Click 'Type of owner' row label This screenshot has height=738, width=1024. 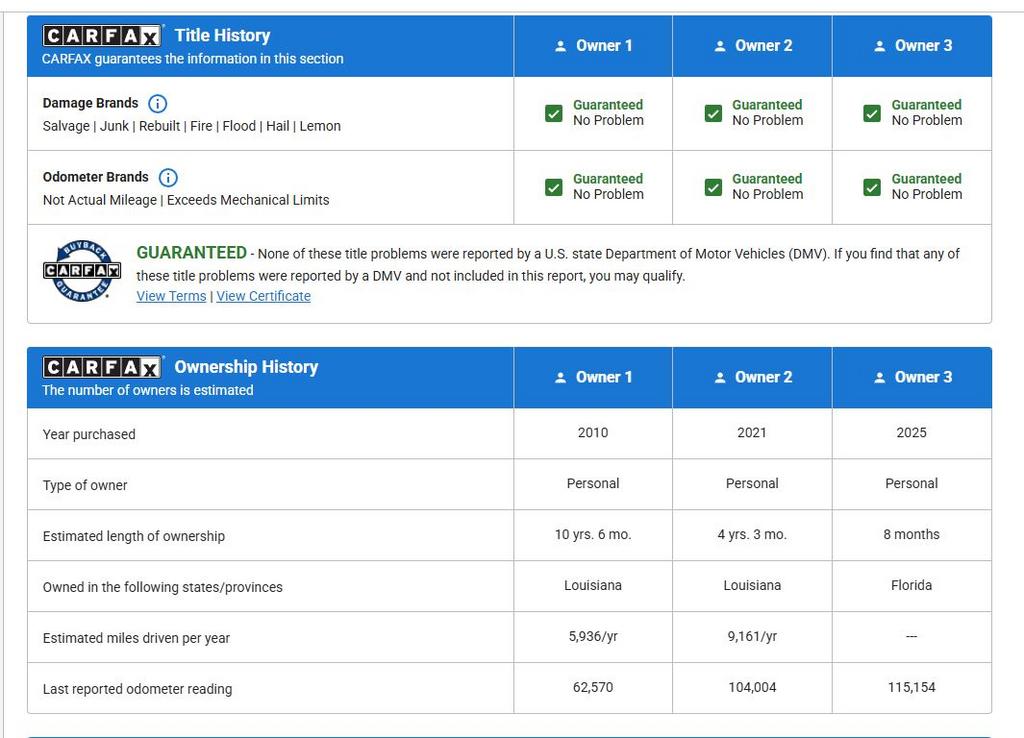(85, 485)
